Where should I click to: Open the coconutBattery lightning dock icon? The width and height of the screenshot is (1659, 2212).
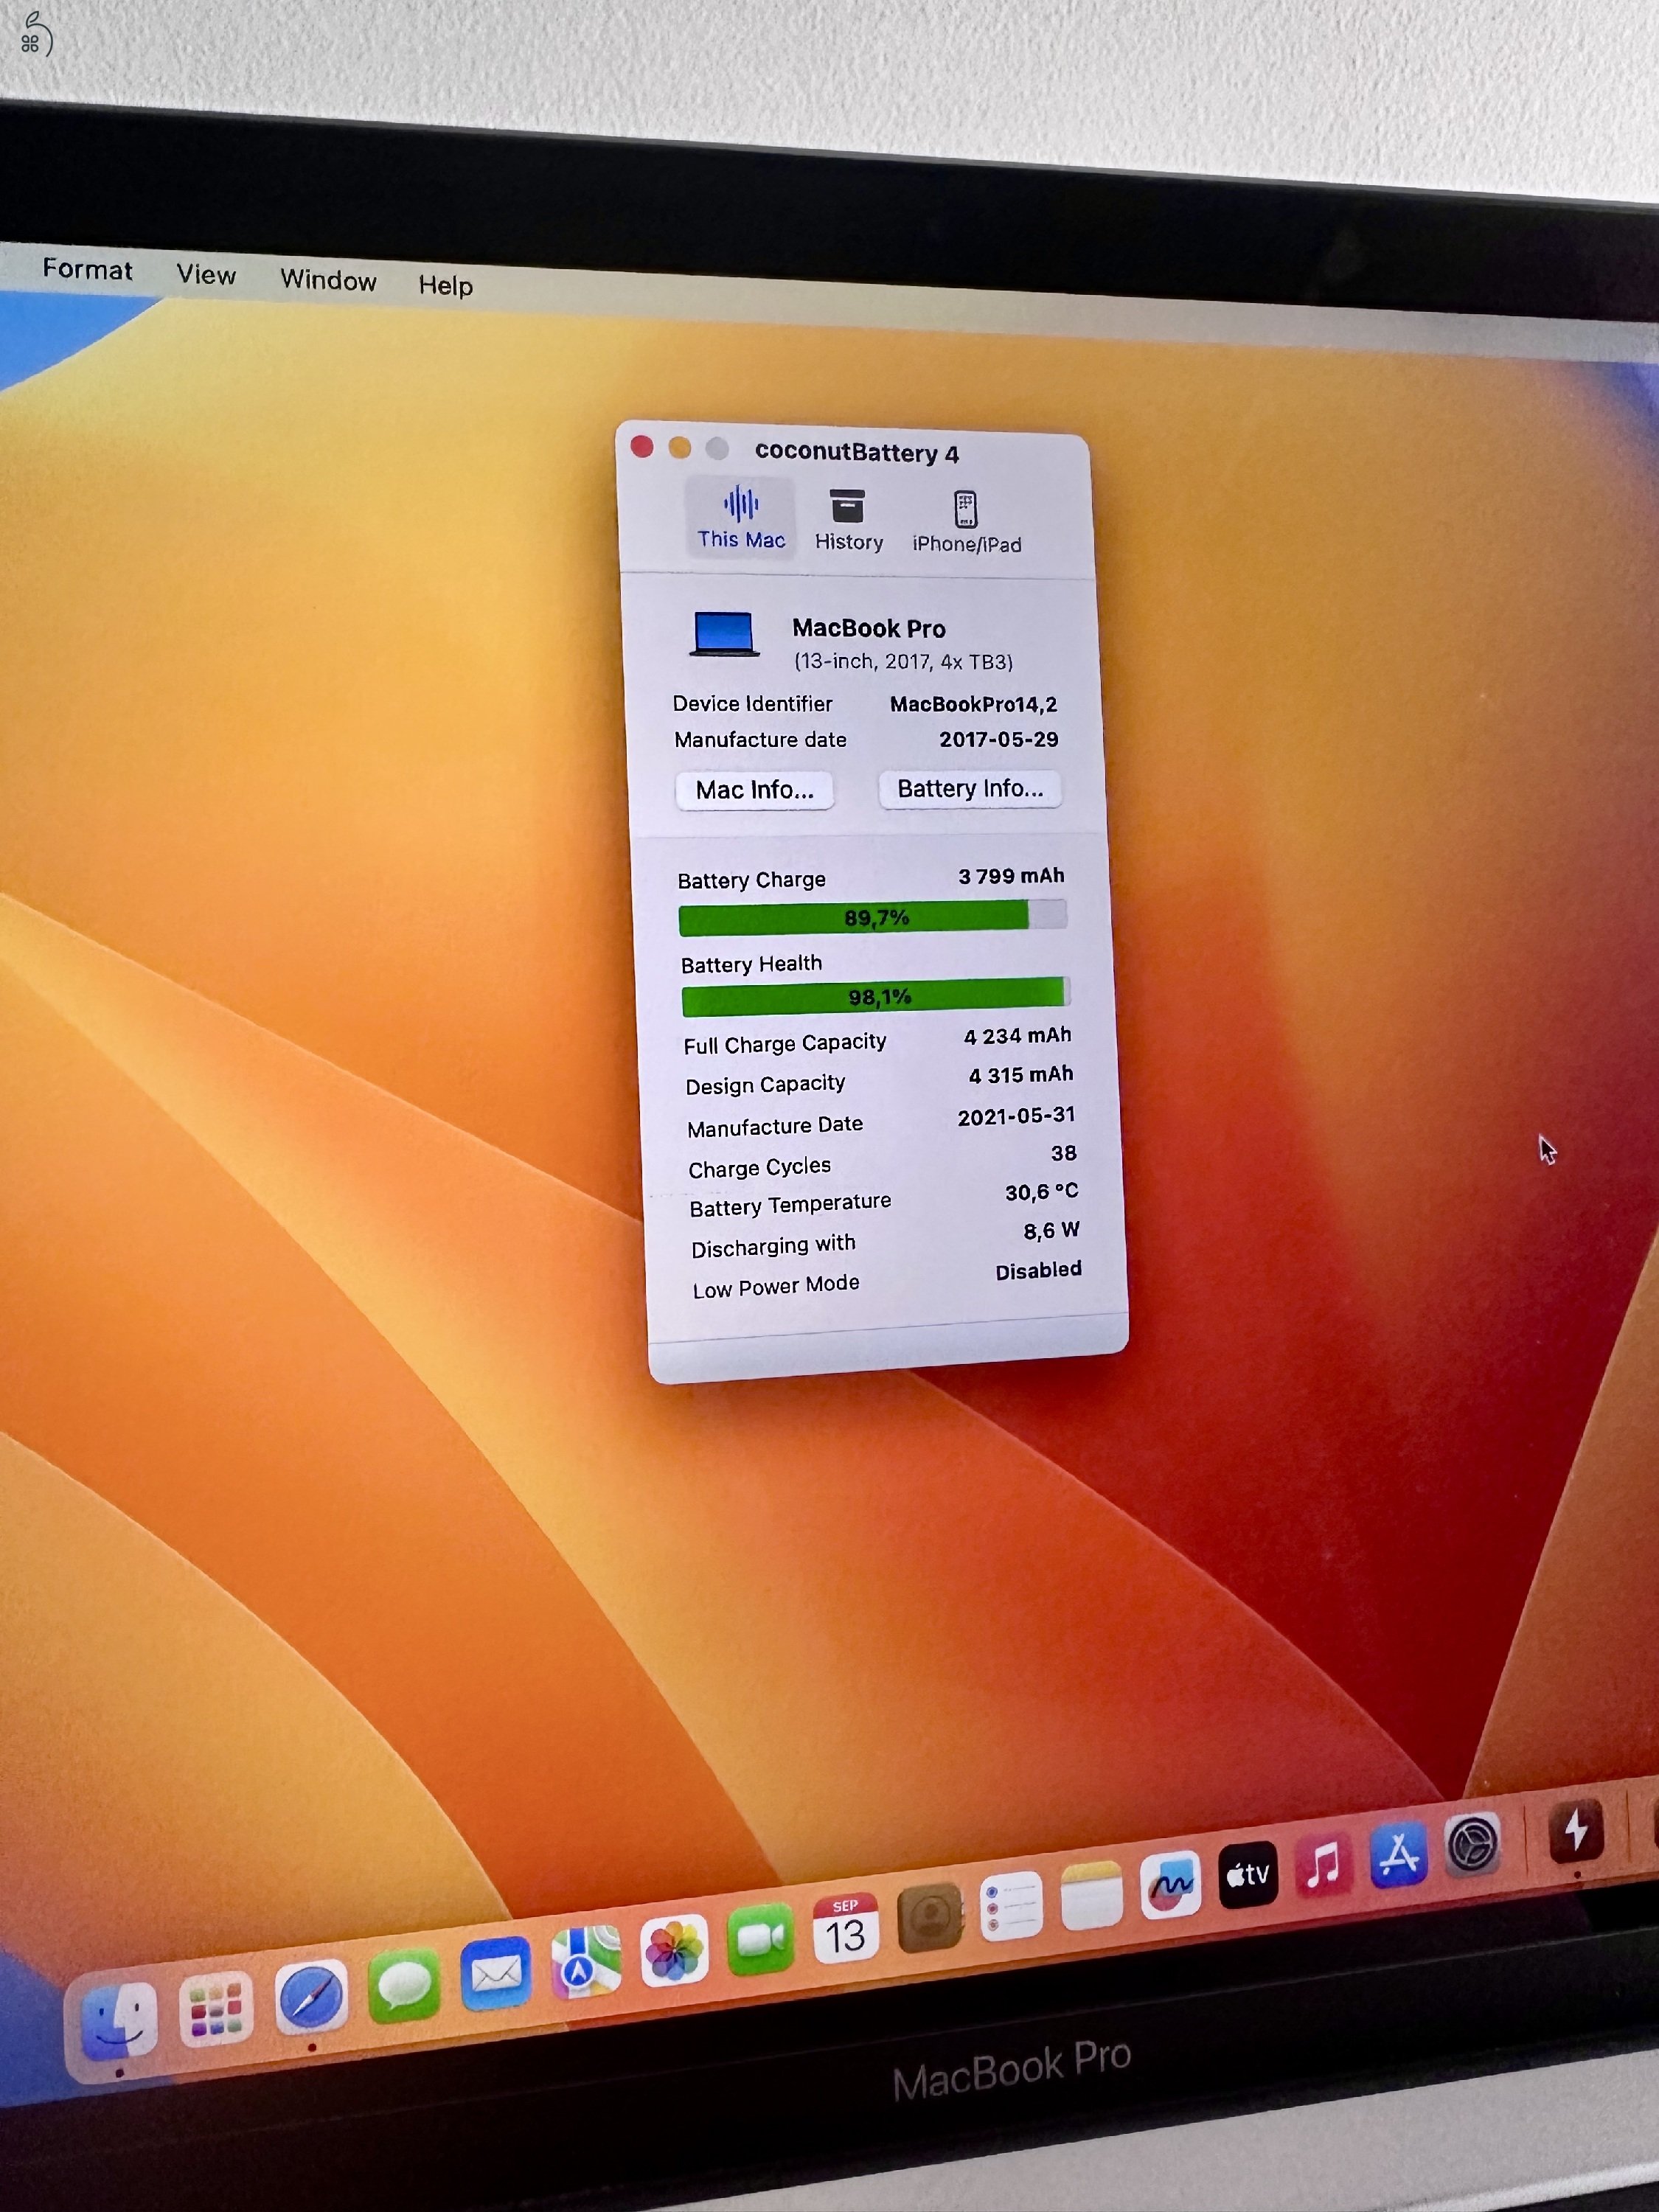point(1576,1830)
